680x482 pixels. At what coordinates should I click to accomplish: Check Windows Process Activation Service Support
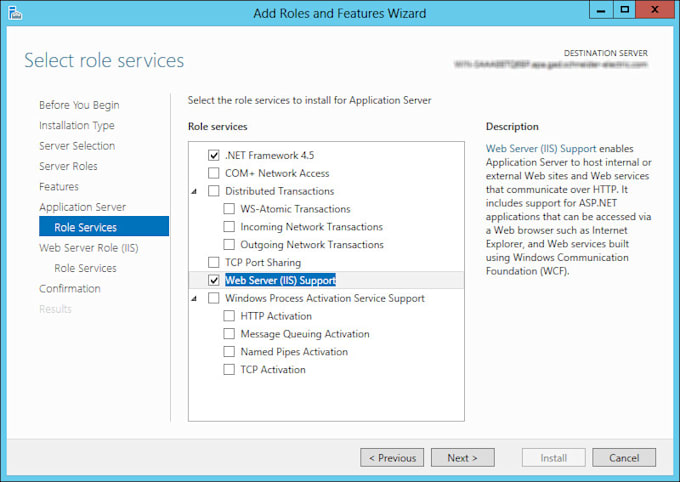pyautogui.click(x=213, y=298)
